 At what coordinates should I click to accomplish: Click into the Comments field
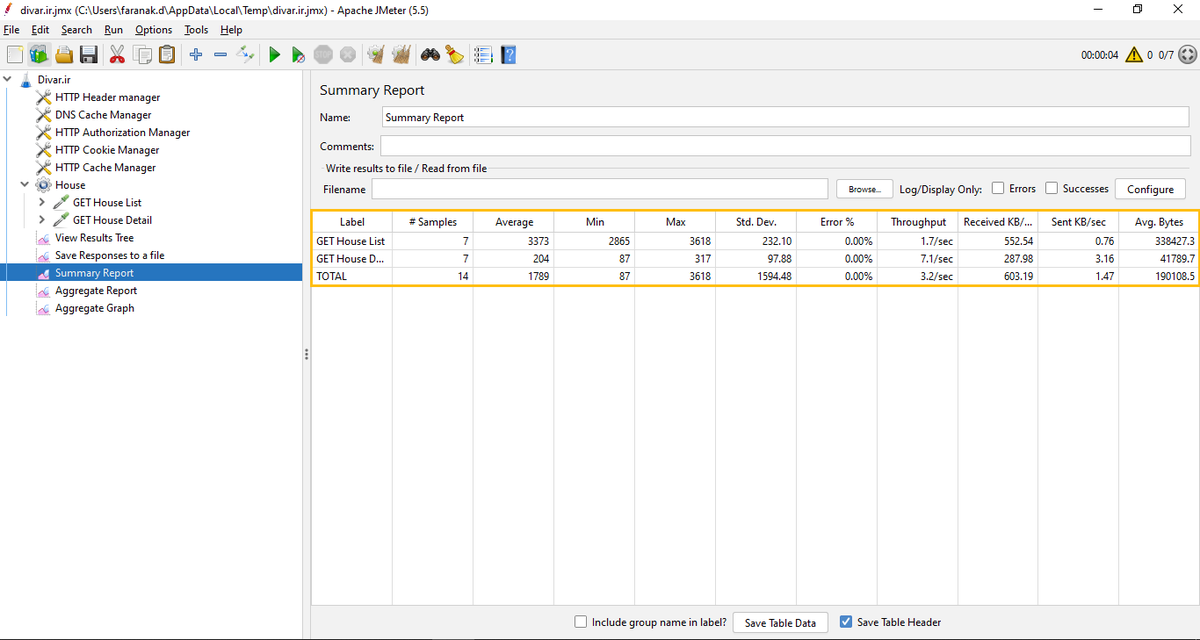click(x=786, y=146)
